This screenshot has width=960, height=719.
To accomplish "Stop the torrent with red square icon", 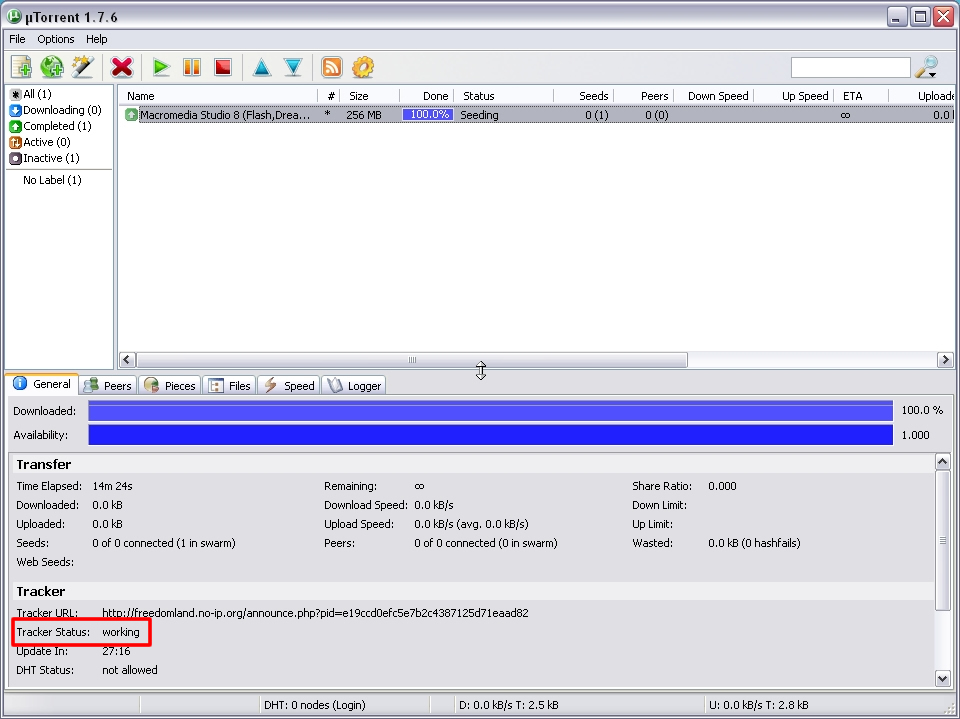I will pos(223,67).
